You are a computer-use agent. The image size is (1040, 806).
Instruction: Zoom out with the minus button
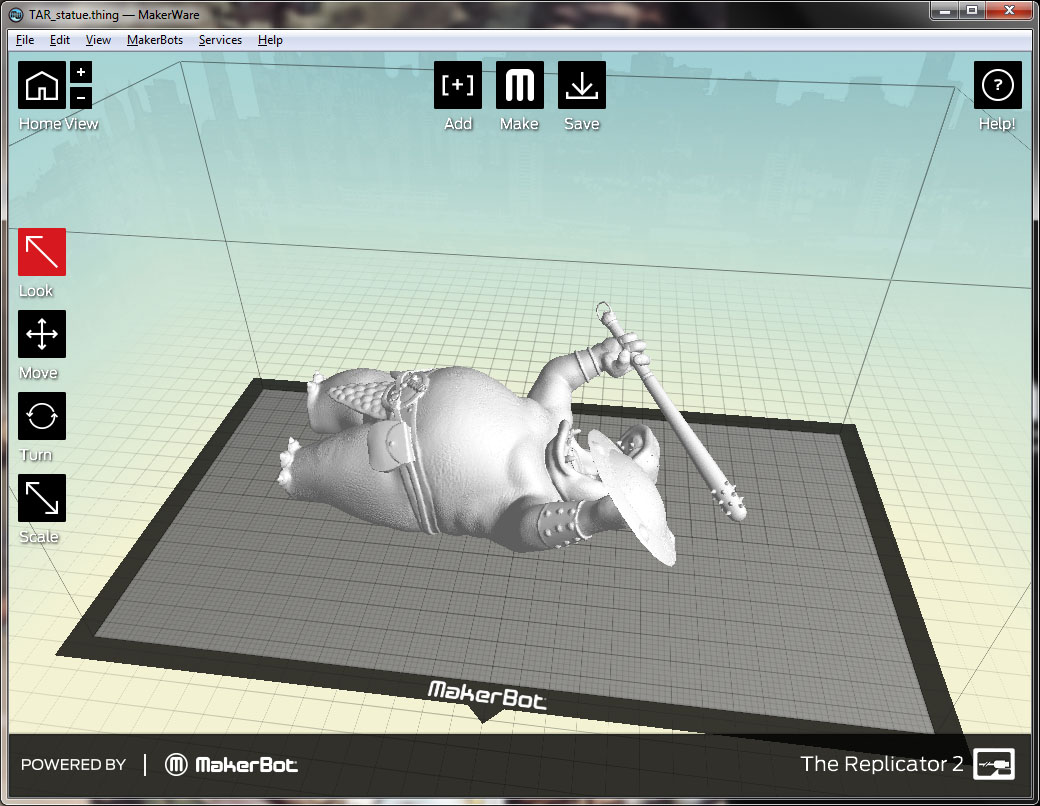click(x=82, y=97)
